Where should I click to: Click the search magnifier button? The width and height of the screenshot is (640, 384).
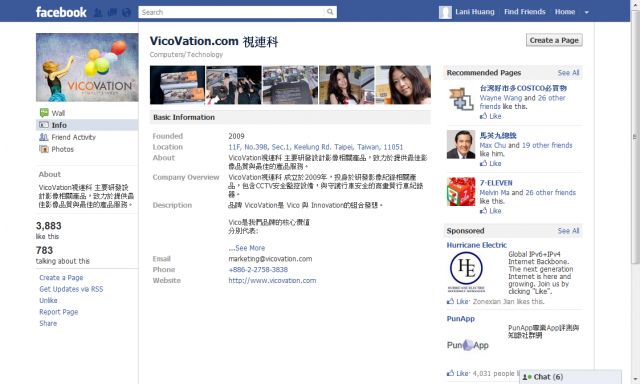330,12
